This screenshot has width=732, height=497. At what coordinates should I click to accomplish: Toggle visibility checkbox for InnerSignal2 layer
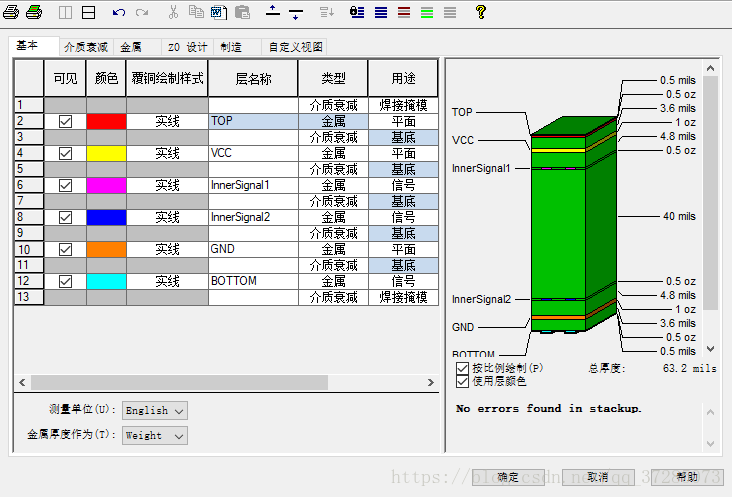click(65, 217)
